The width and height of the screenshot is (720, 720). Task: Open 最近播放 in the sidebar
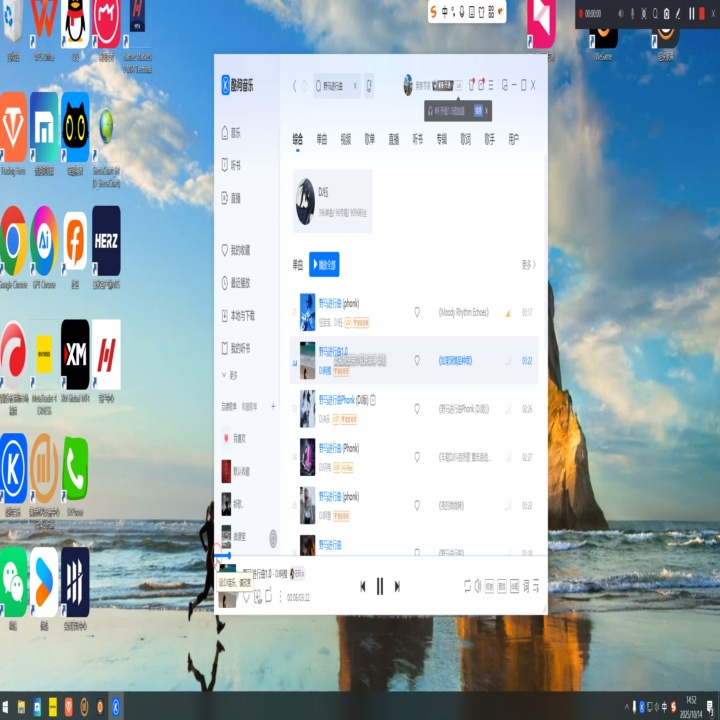click(236, 283)
